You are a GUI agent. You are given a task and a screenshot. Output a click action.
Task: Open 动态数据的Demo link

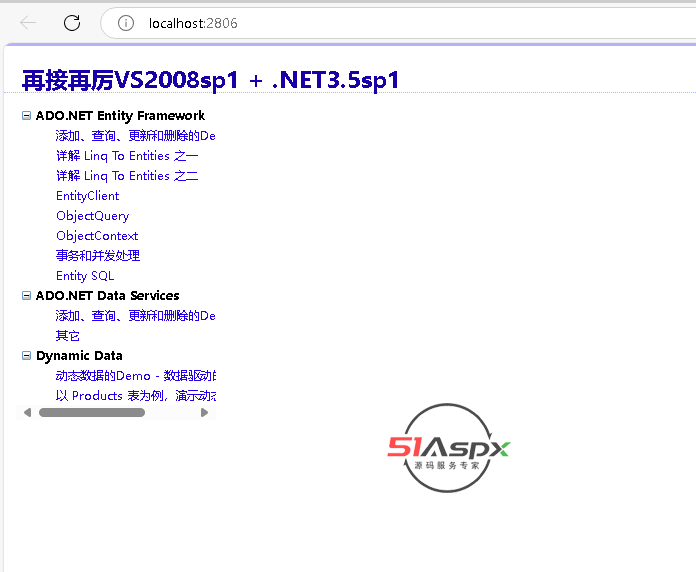[x=135, y=376]
